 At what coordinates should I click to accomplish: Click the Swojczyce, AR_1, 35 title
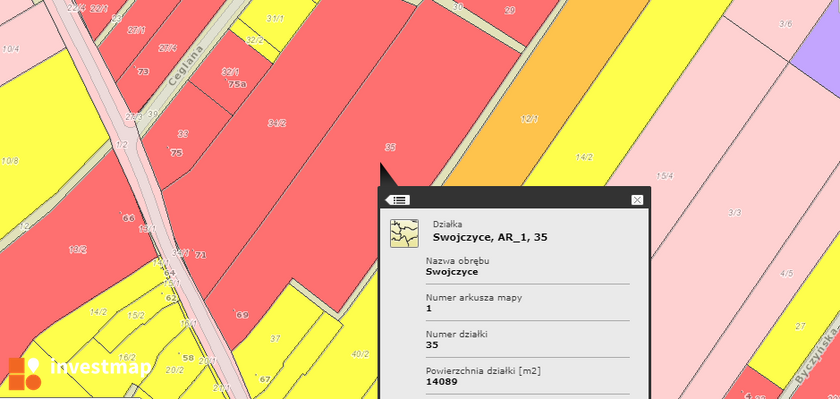[x=490, y=237]
